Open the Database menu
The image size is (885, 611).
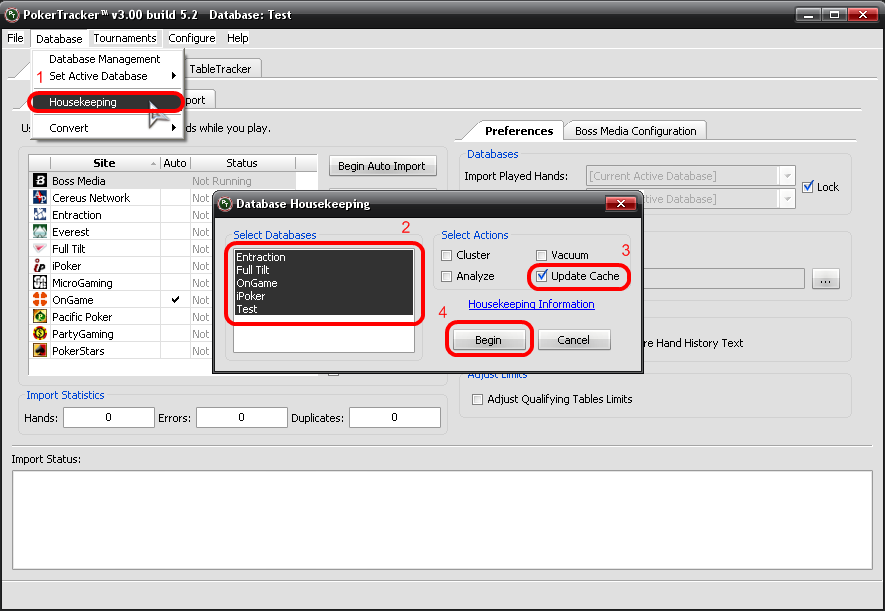point(59,38)
